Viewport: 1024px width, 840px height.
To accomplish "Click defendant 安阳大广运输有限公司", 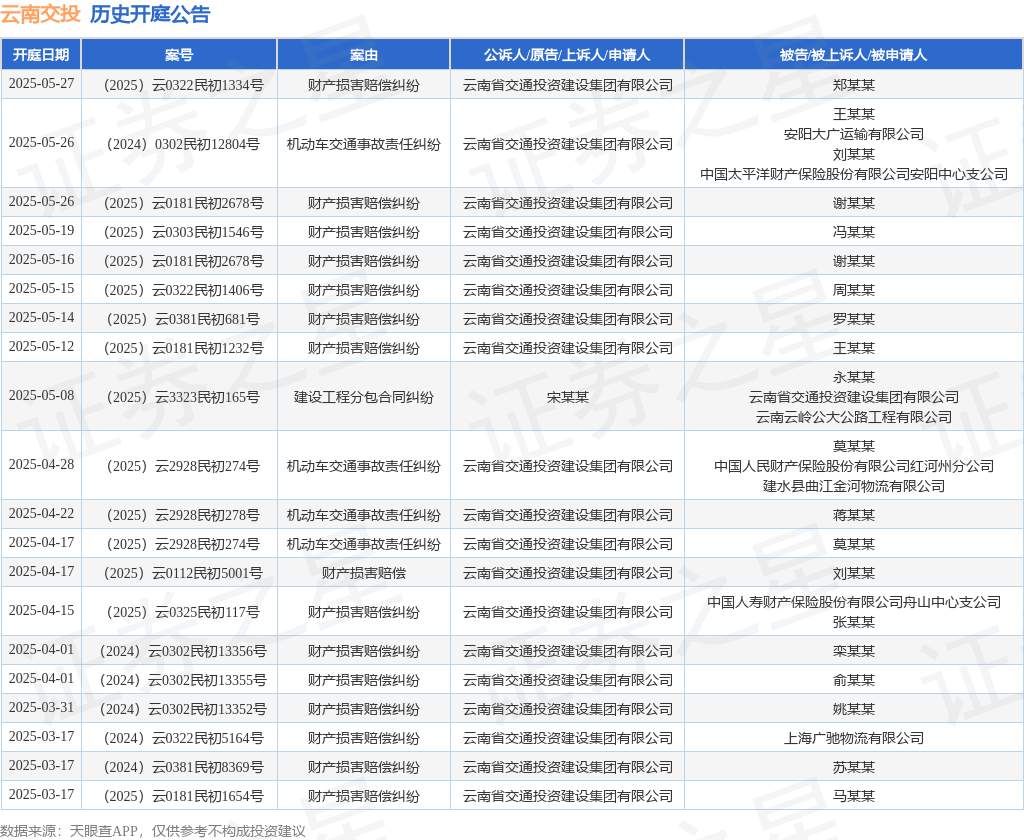I will tap(853, 134).
